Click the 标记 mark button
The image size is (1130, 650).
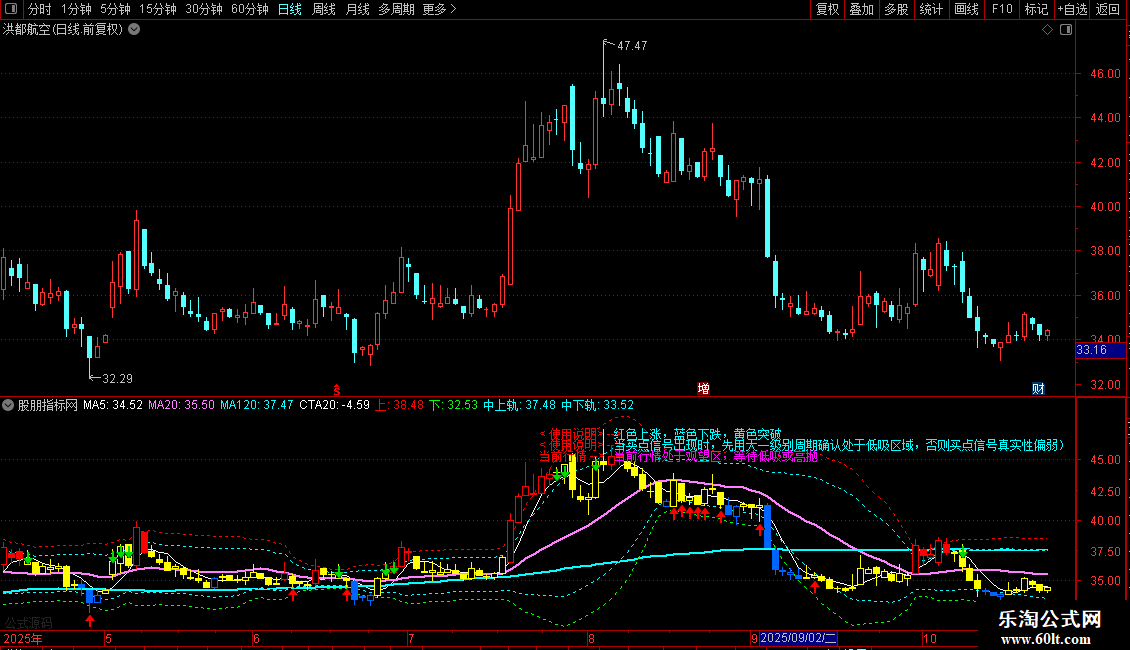[x=1036, y=9]
